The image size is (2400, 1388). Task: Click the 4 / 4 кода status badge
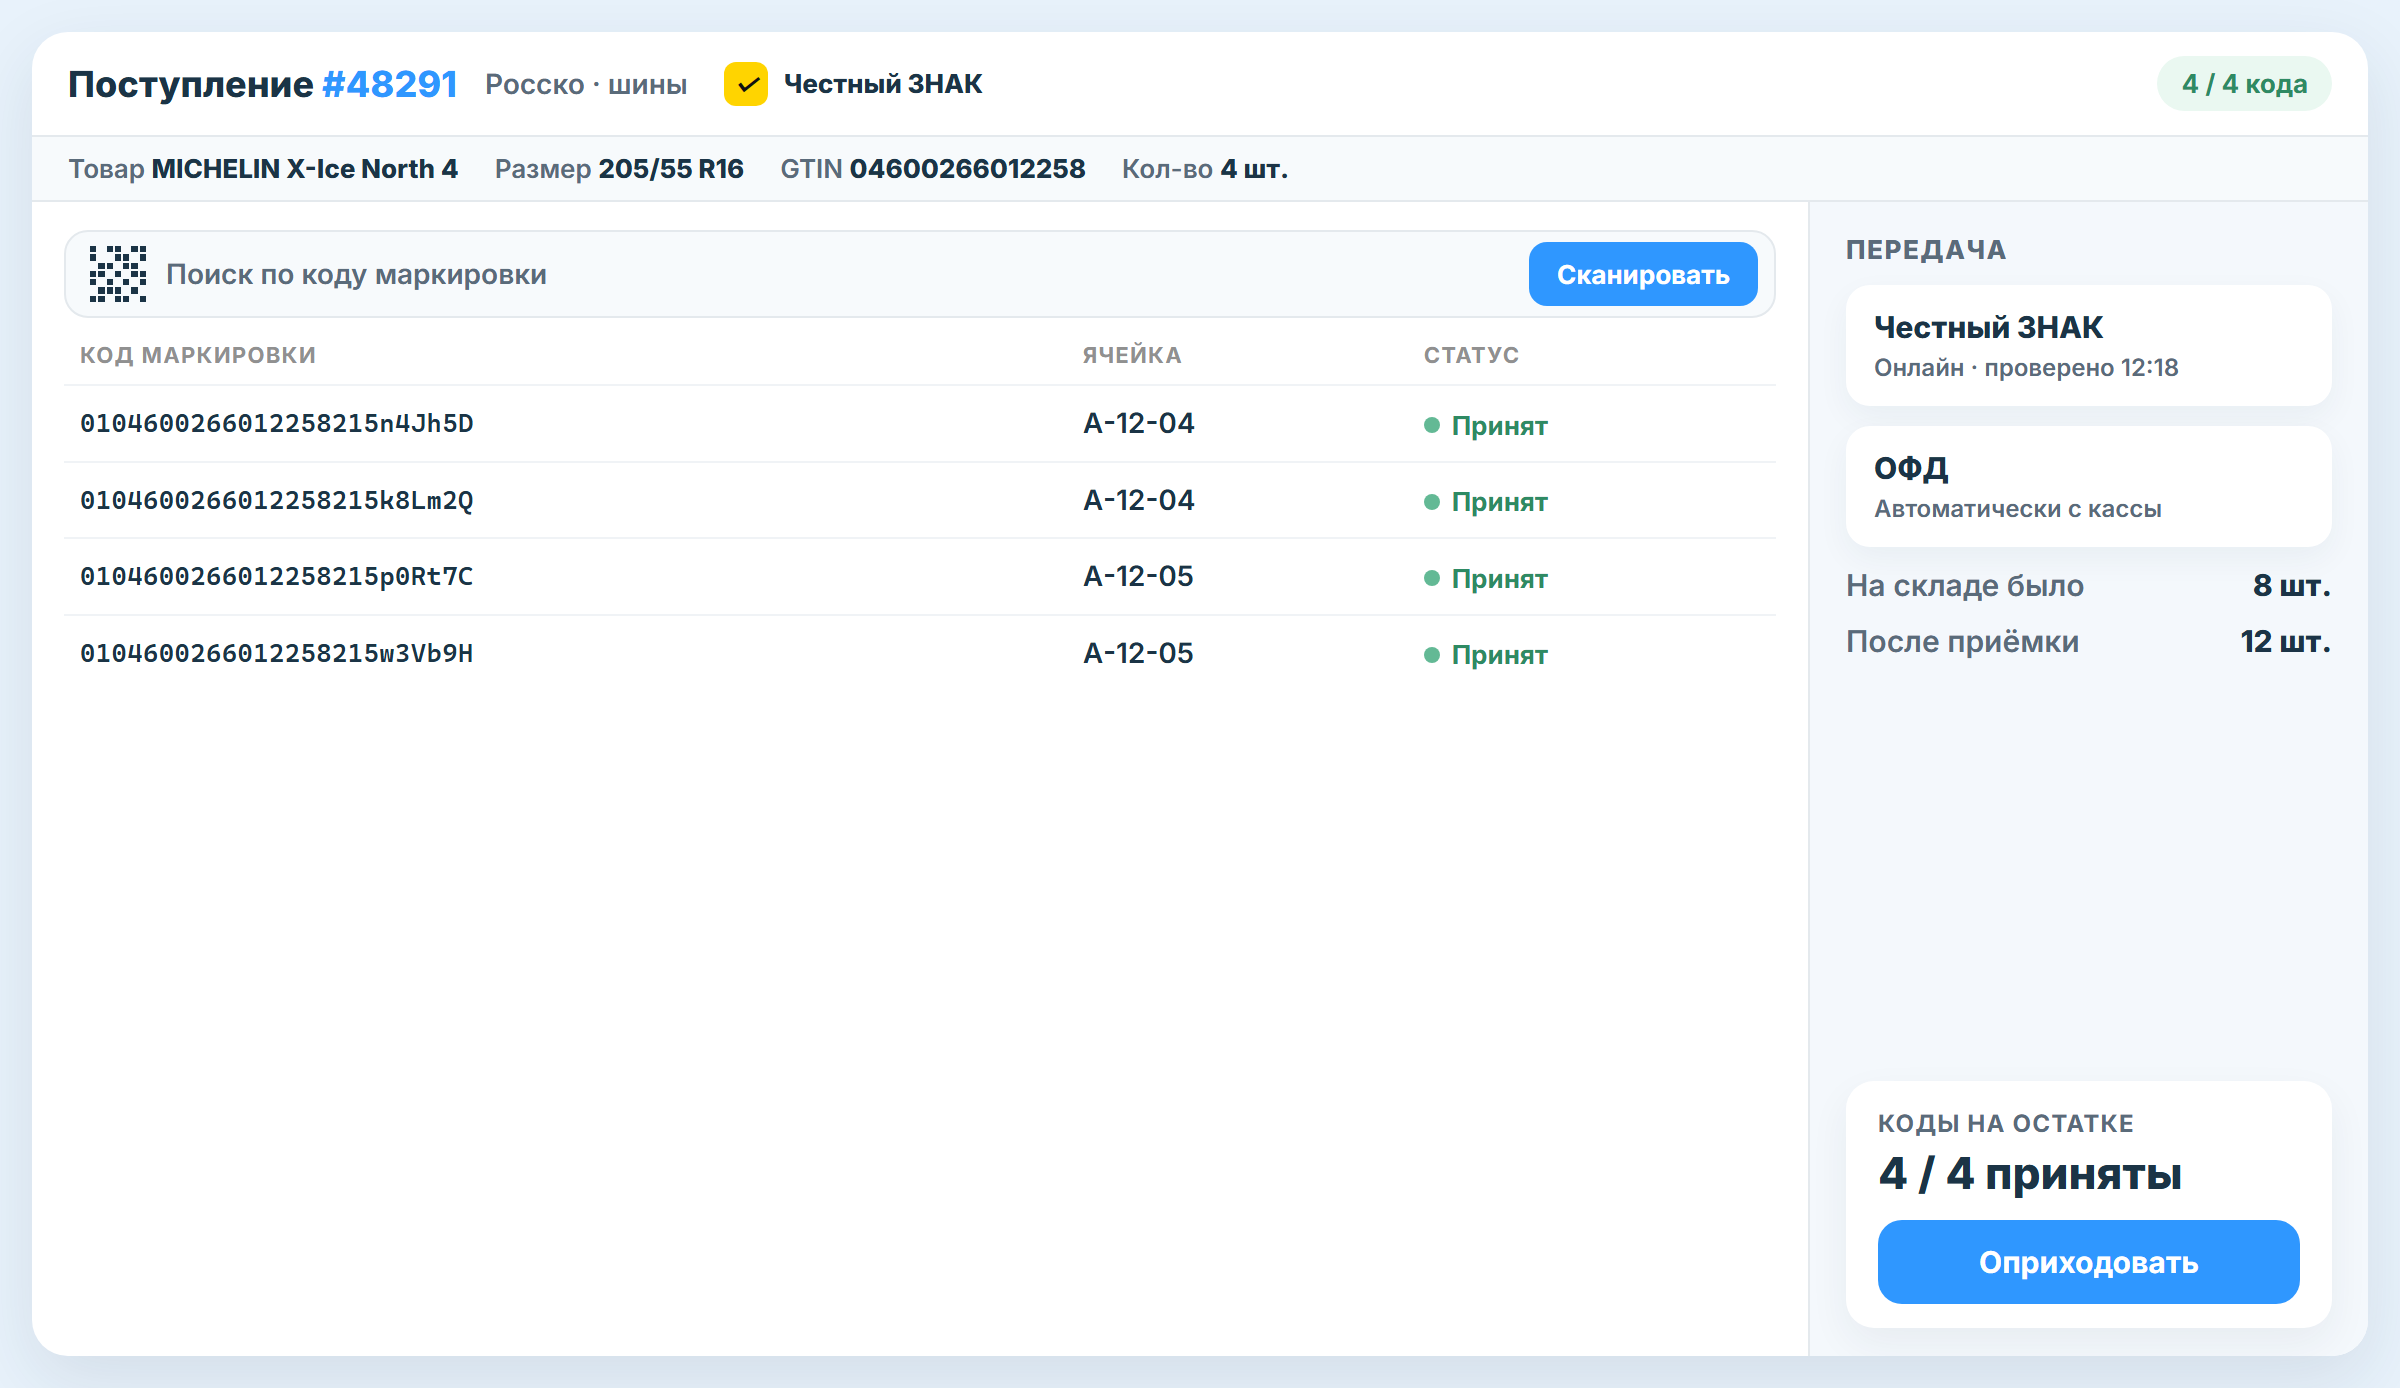[2244, 84]
